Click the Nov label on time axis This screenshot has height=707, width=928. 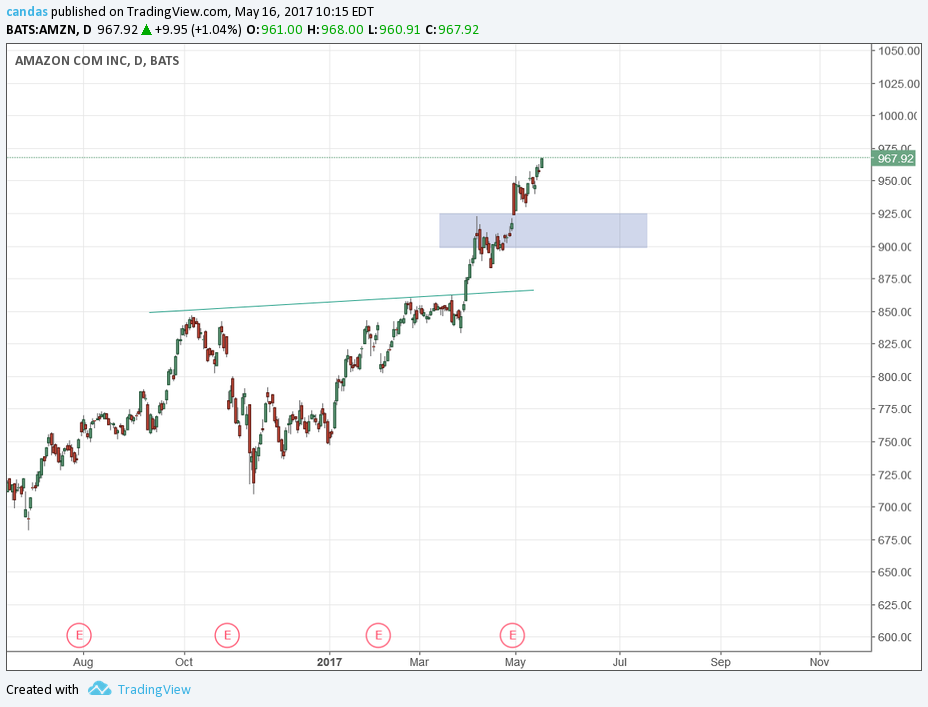pyautogui.click(x=819, y=662)
